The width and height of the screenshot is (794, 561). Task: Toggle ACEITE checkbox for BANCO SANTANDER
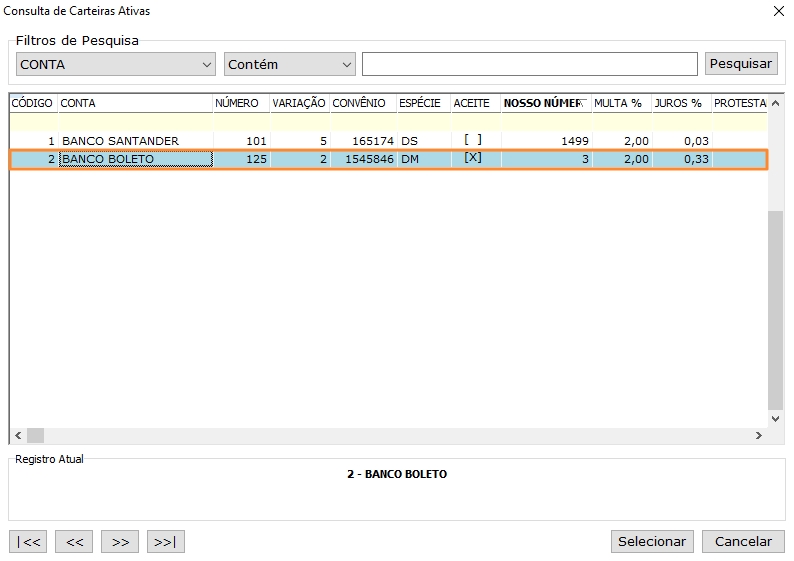pos(473,140)
